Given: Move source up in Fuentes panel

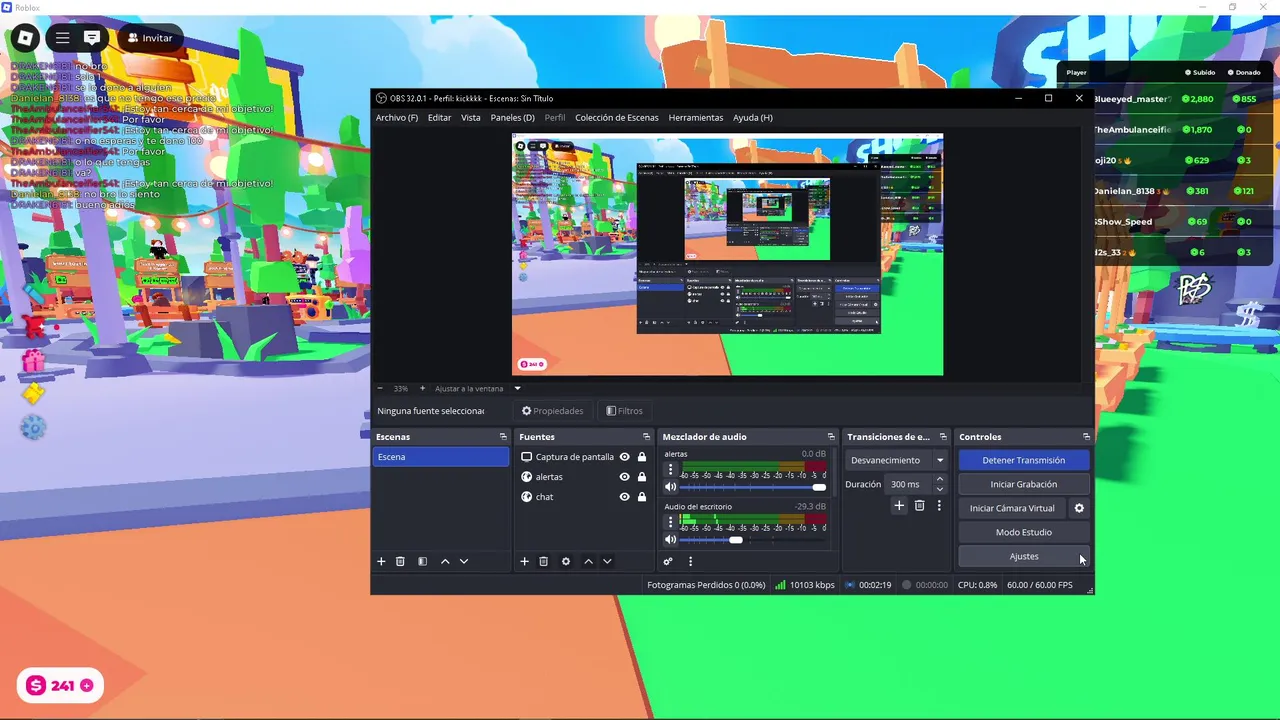Looking at the screenshot, I should click(x=588, y=562).
